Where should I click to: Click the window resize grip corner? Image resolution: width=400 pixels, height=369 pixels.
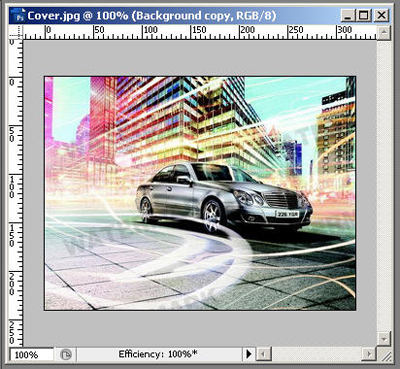pyautogui.click(x=385, y=355)
